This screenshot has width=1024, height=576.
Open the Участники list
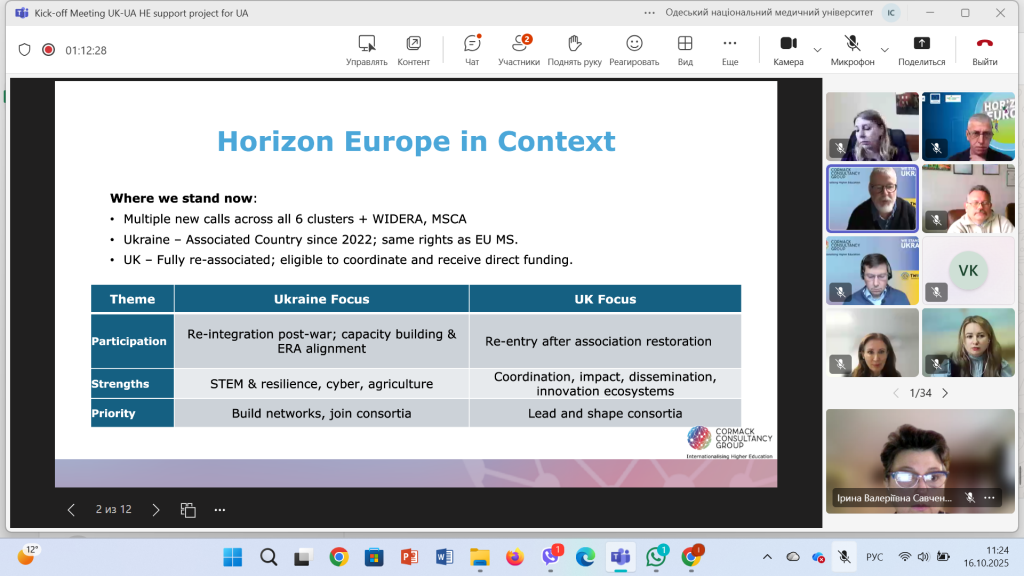(519, 50)
